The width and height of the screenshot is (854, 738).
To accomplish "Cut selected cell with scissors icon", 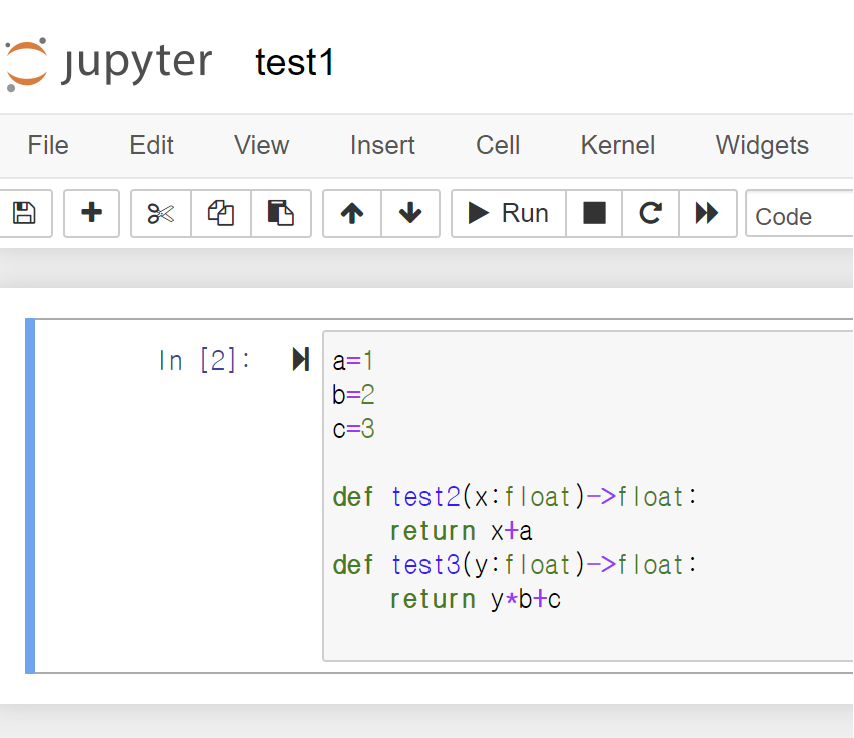I will coord(161,213).
